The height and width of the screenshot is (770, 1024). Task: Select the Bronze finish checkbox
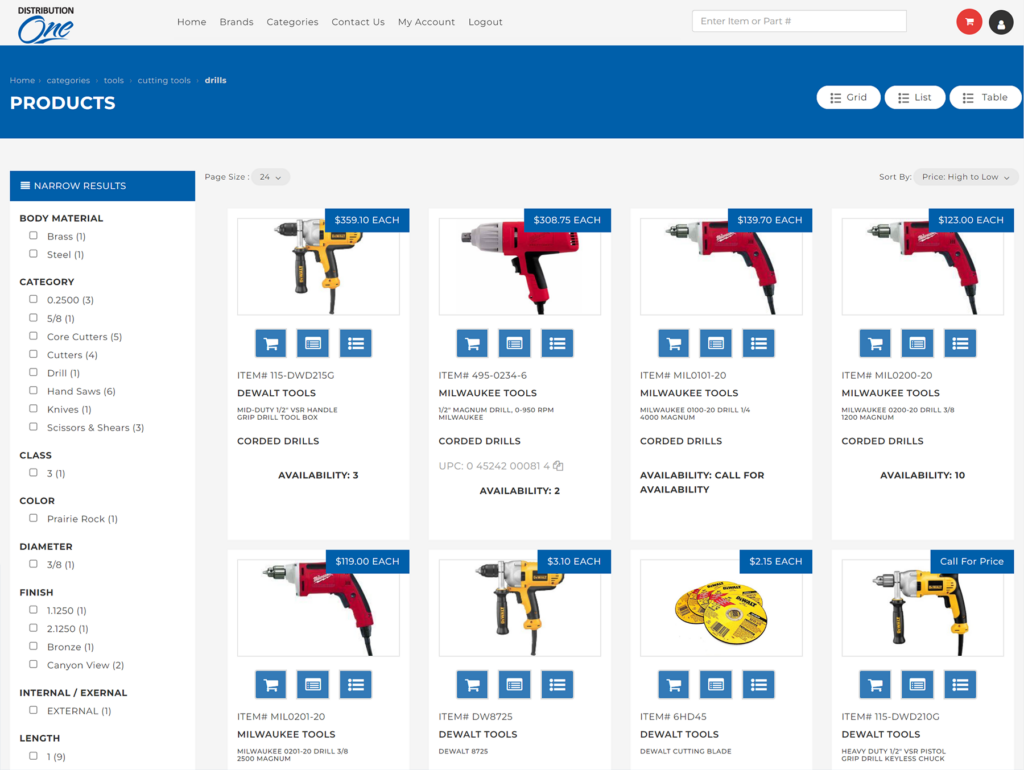(x=33, y=646)
